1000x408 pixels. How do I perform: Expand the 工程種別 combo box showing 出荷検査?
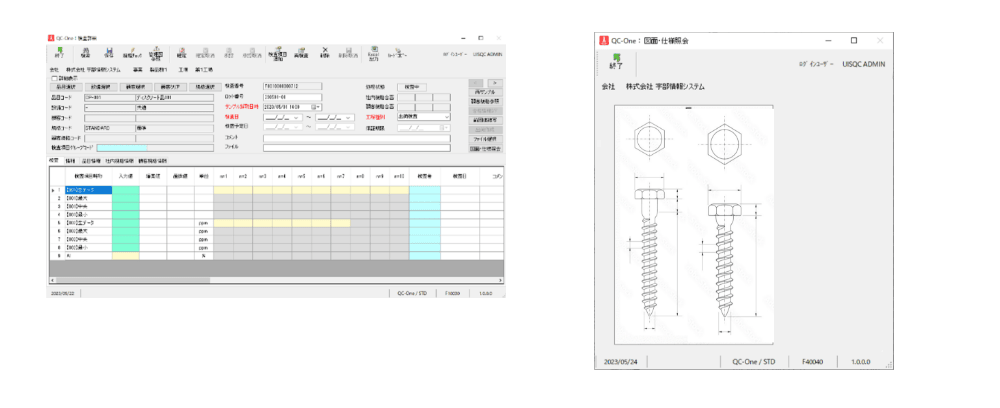446,117
